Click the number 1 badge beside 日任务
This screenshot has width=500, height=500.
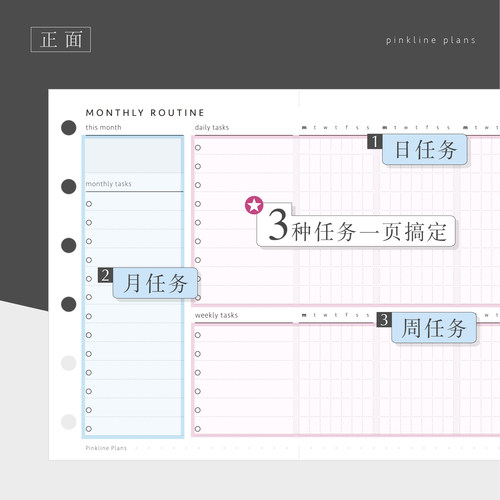tap(375, 141)
